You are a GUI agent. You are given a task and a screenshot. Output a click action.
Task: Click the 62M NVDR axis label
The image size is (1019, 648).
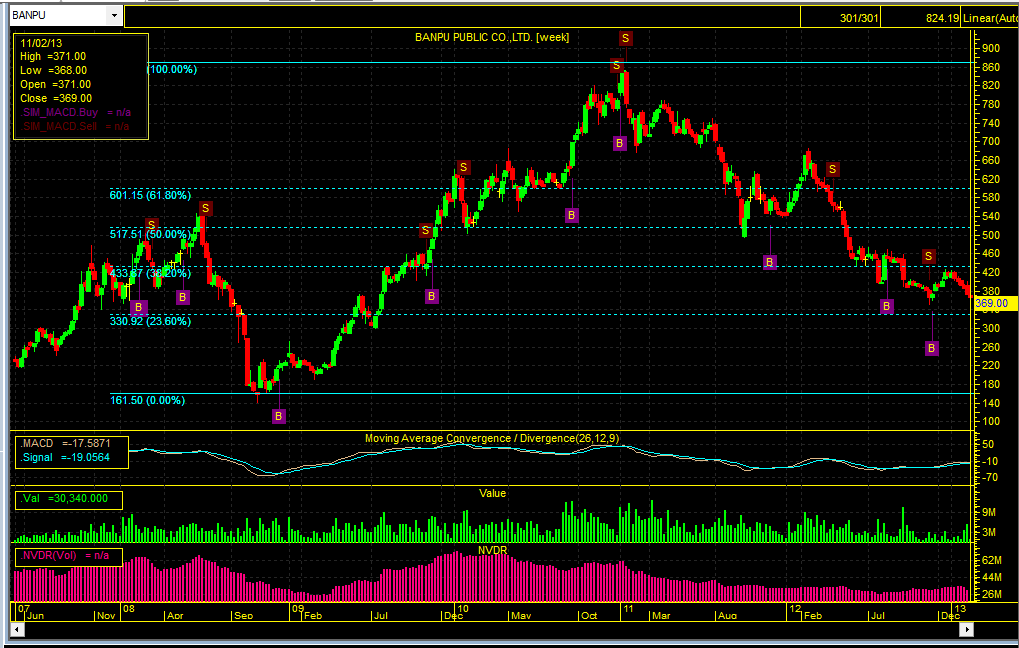[992, 560]
